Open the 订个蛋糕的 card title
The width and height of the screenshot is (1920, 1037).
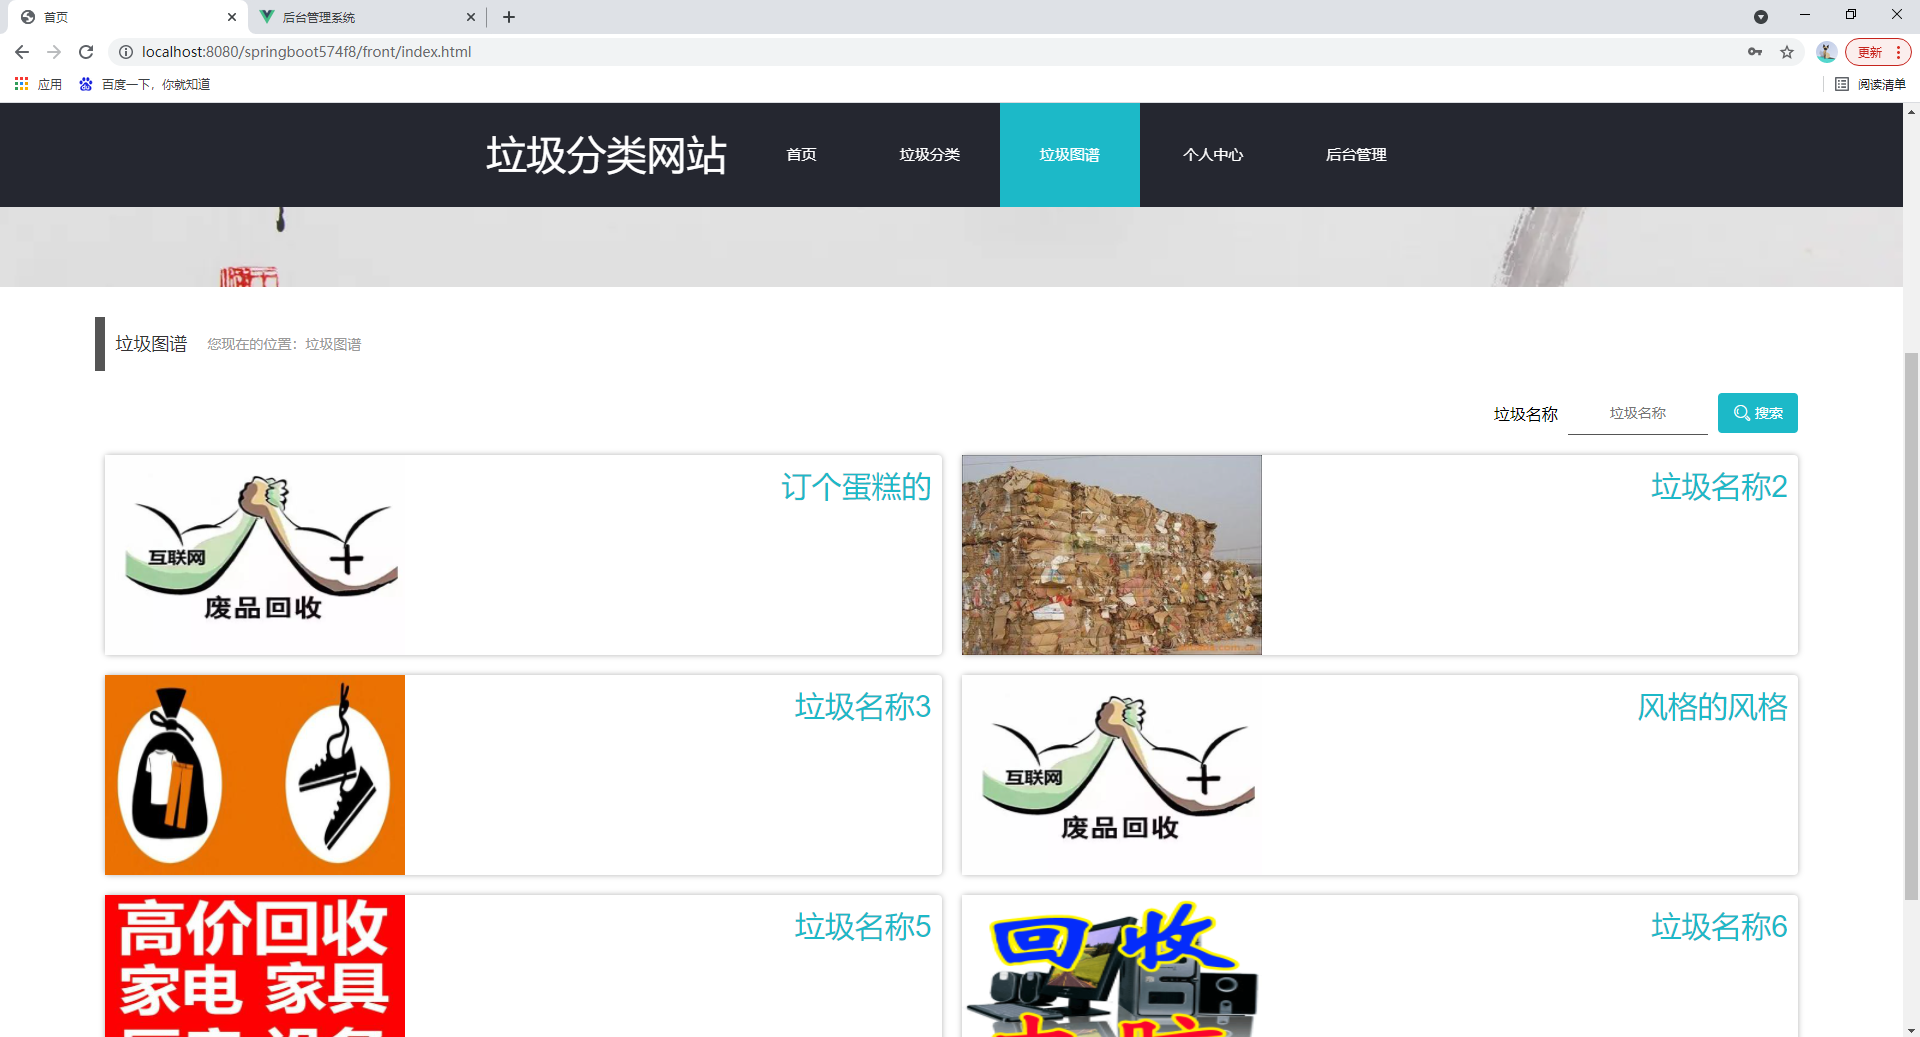click(x=856, y=487)
